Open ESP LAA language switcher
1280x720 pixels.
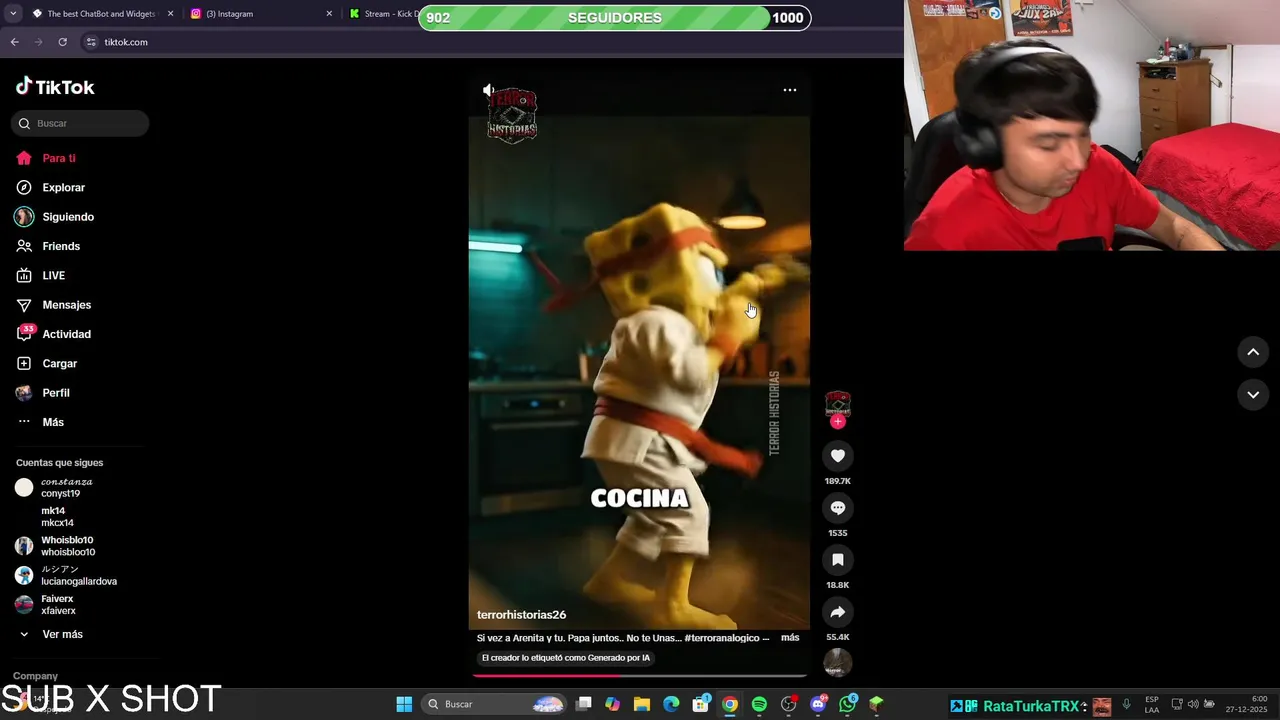pos(1152,704)
